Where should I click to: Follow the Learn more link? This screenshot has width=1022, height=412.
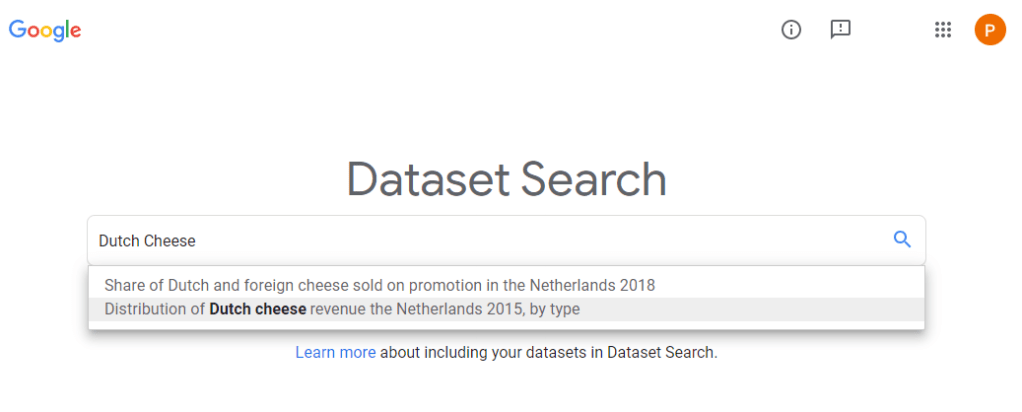[x=335, y=352]
